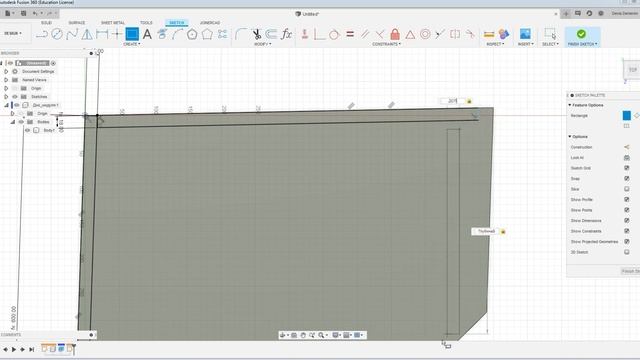
Task: Toggle the Show Points checkbox
Action: tap(627, 210)
